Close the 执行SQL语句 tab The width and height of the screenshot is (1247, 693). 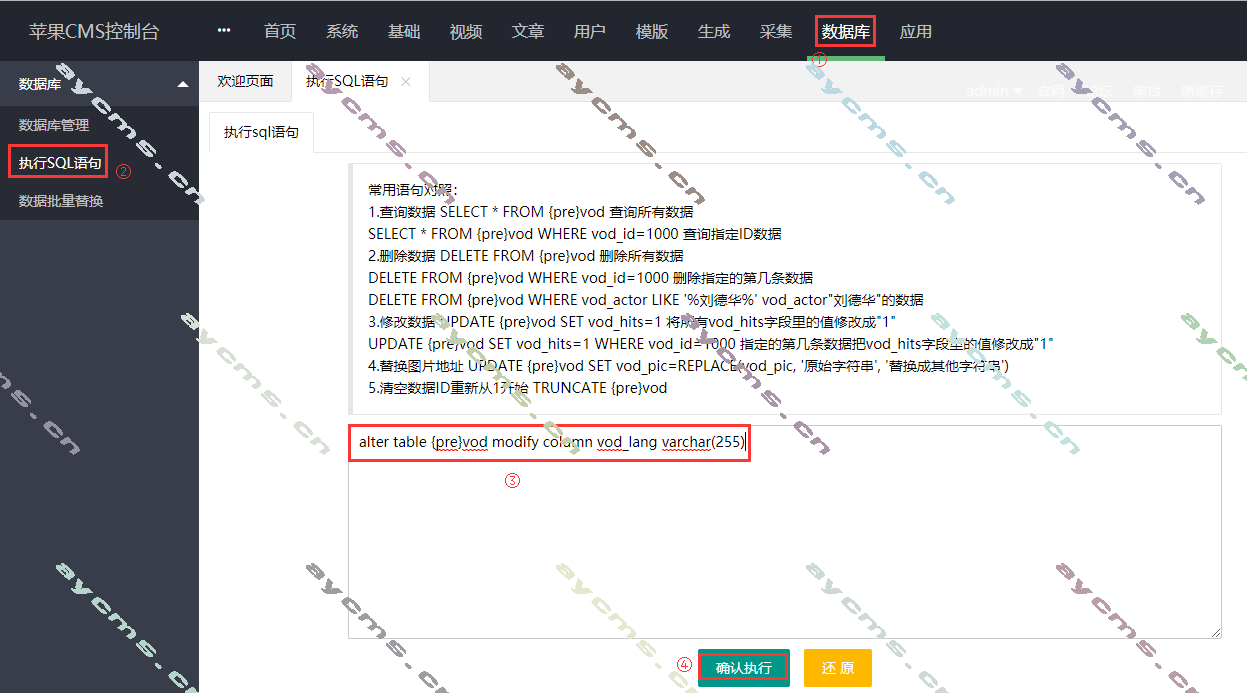[x=406, y=82]
